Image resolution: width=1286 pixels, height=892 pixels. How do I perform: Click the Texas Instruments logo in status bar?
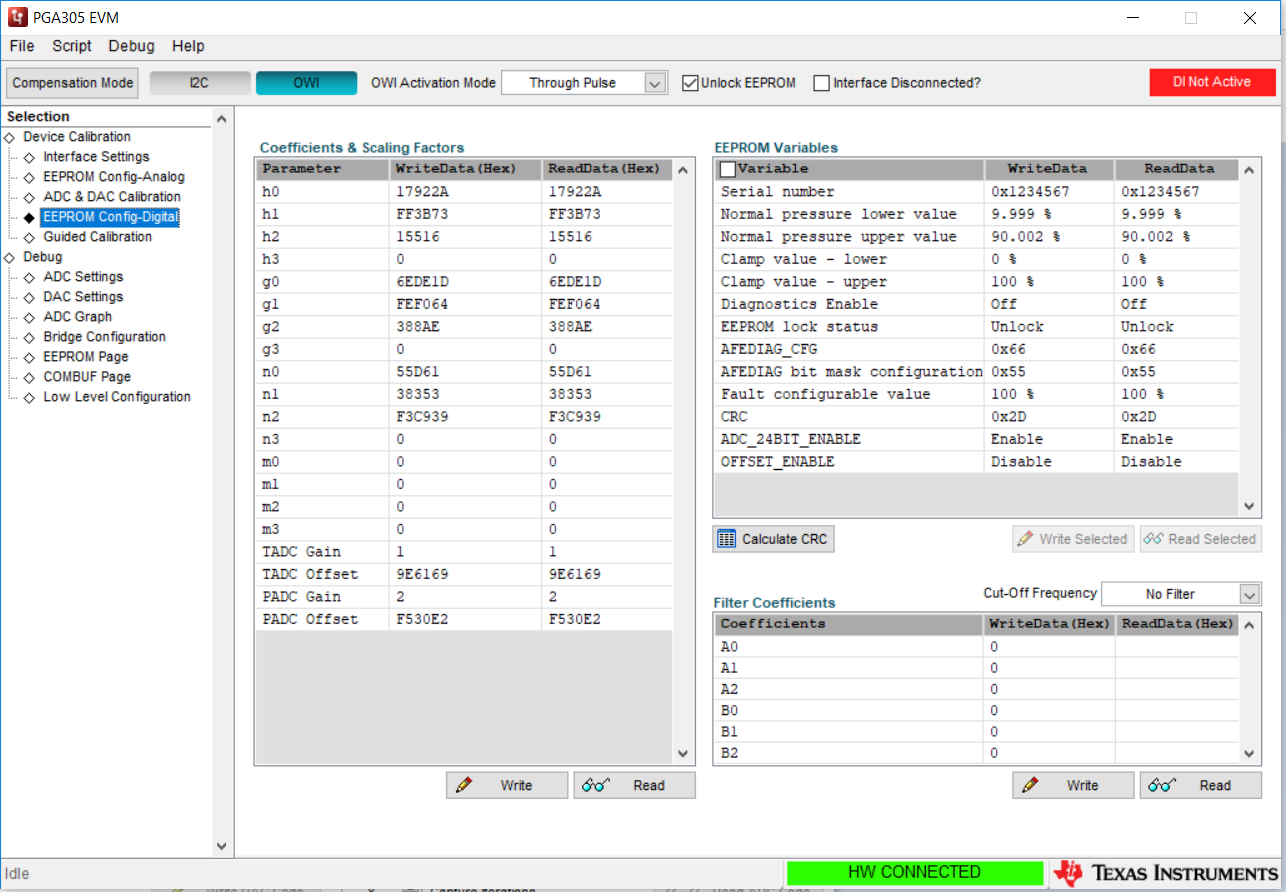coord(1166,873)
